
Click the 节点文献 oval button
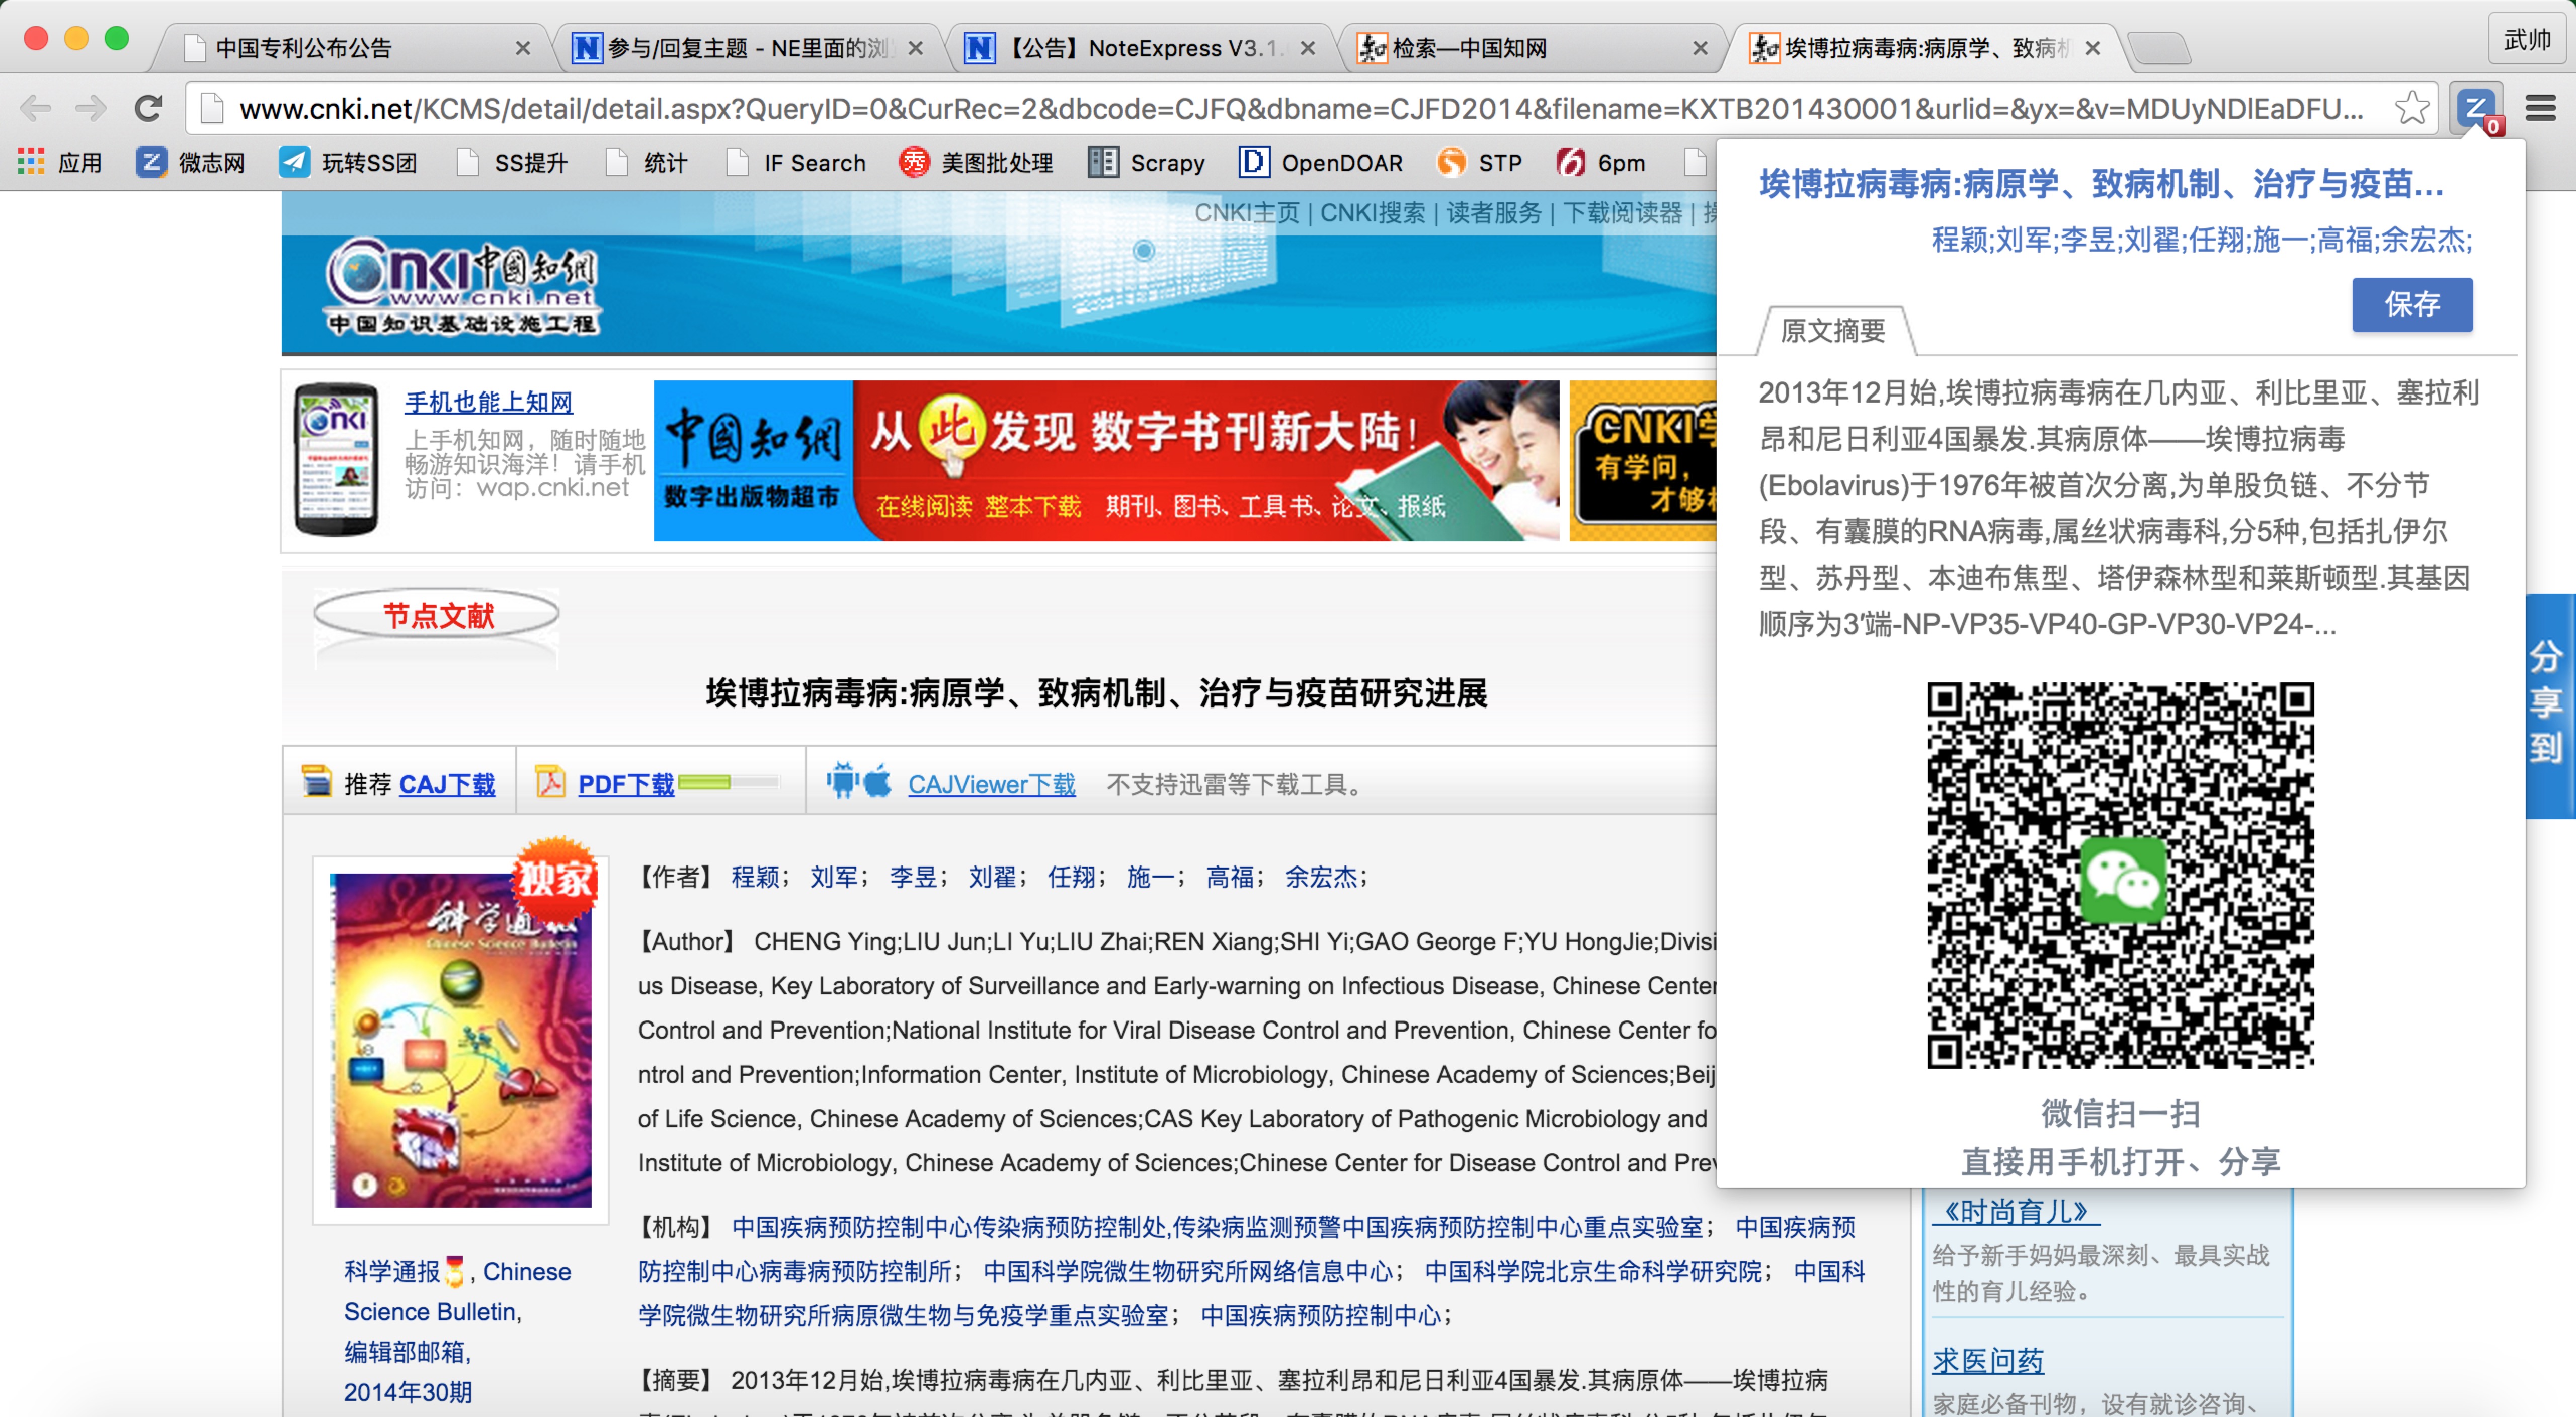(436, 614)
